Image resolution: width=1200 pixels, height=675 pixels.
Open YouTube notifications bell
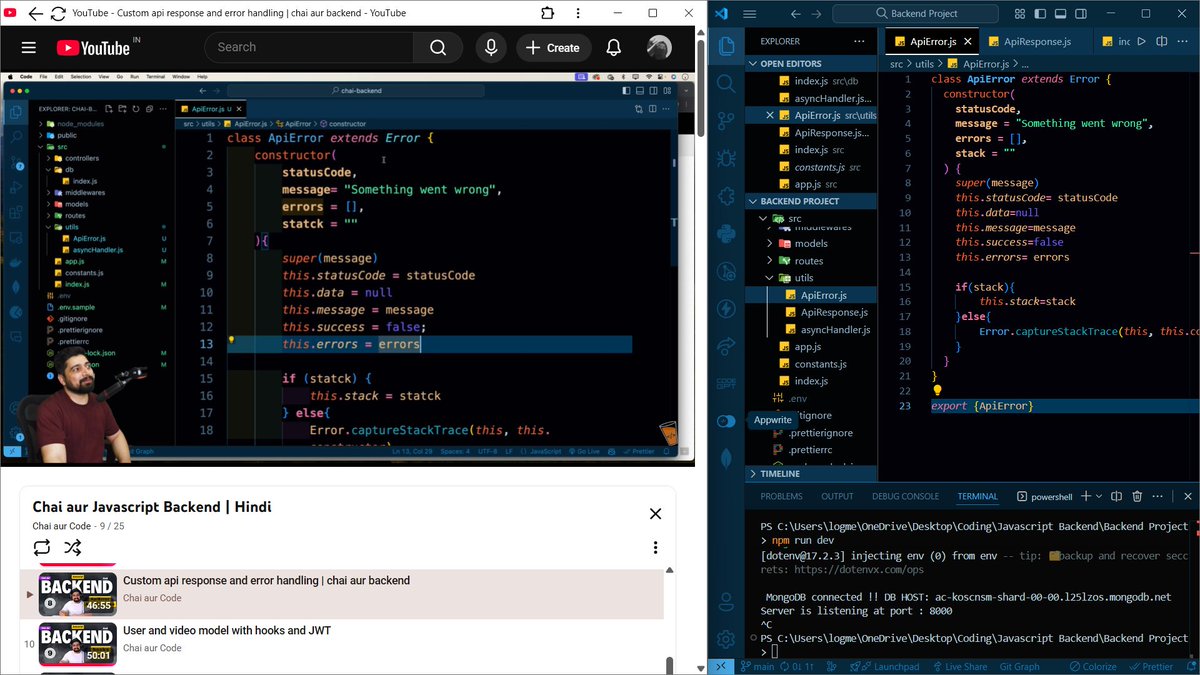click(x=614, y=47)
